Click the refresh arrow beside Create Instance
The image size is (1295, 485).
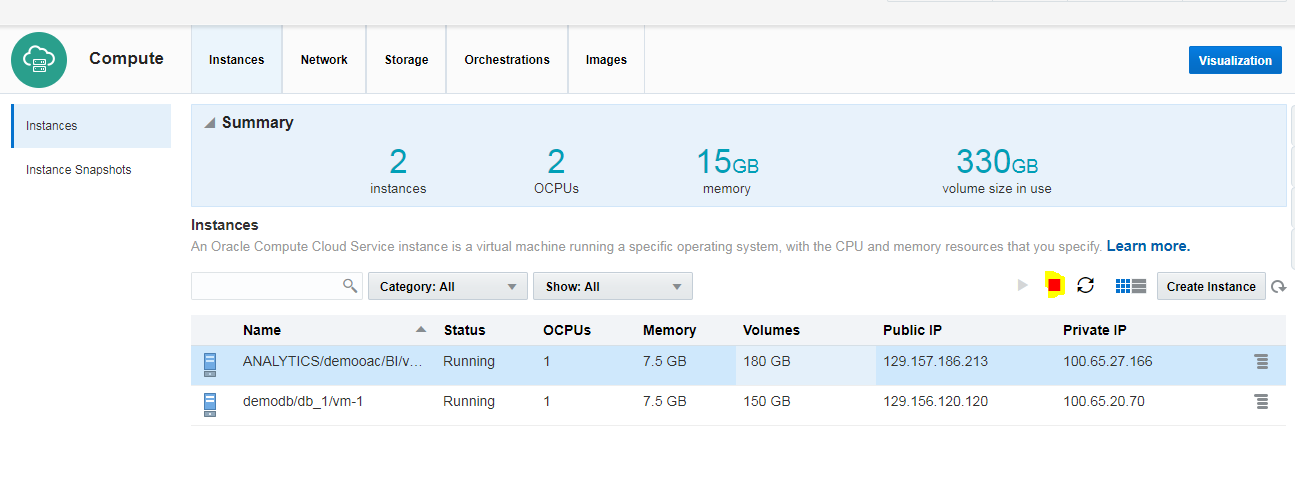pyautogui.click(x=1278, y=287)
